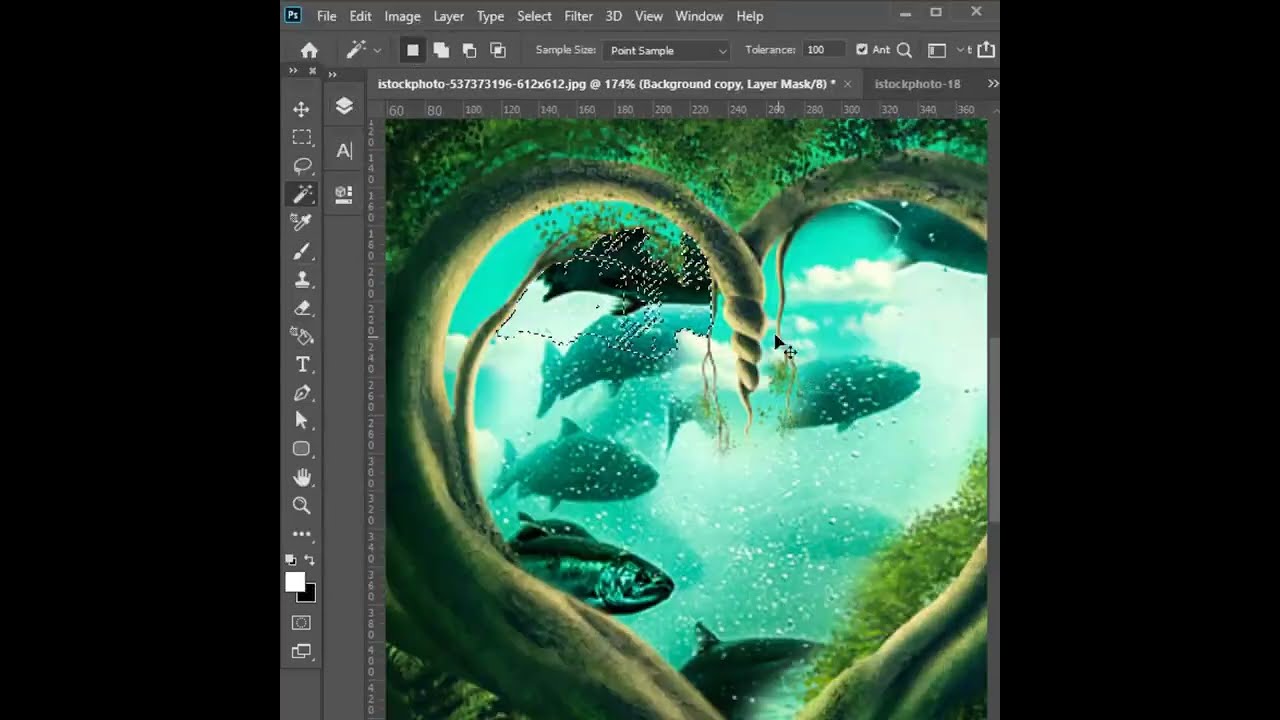Open the View menu

point(648,16)
